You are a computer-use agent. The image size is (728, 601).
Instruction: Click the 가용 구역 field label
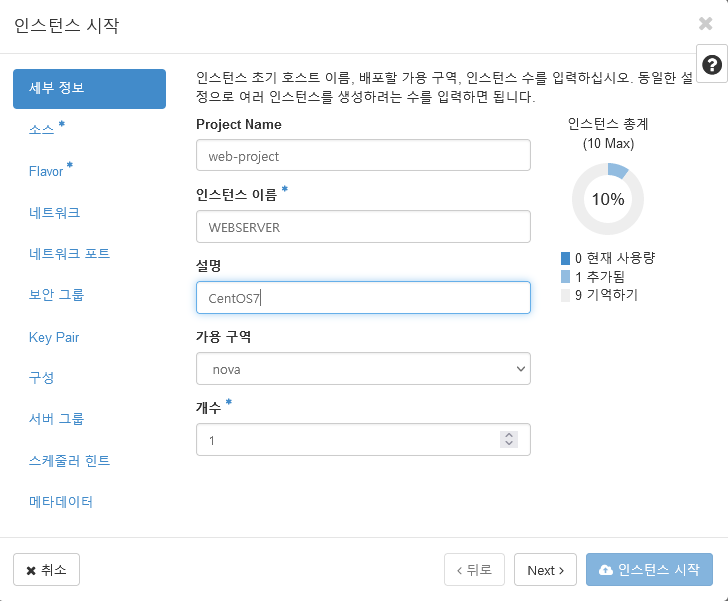point(223,337)
